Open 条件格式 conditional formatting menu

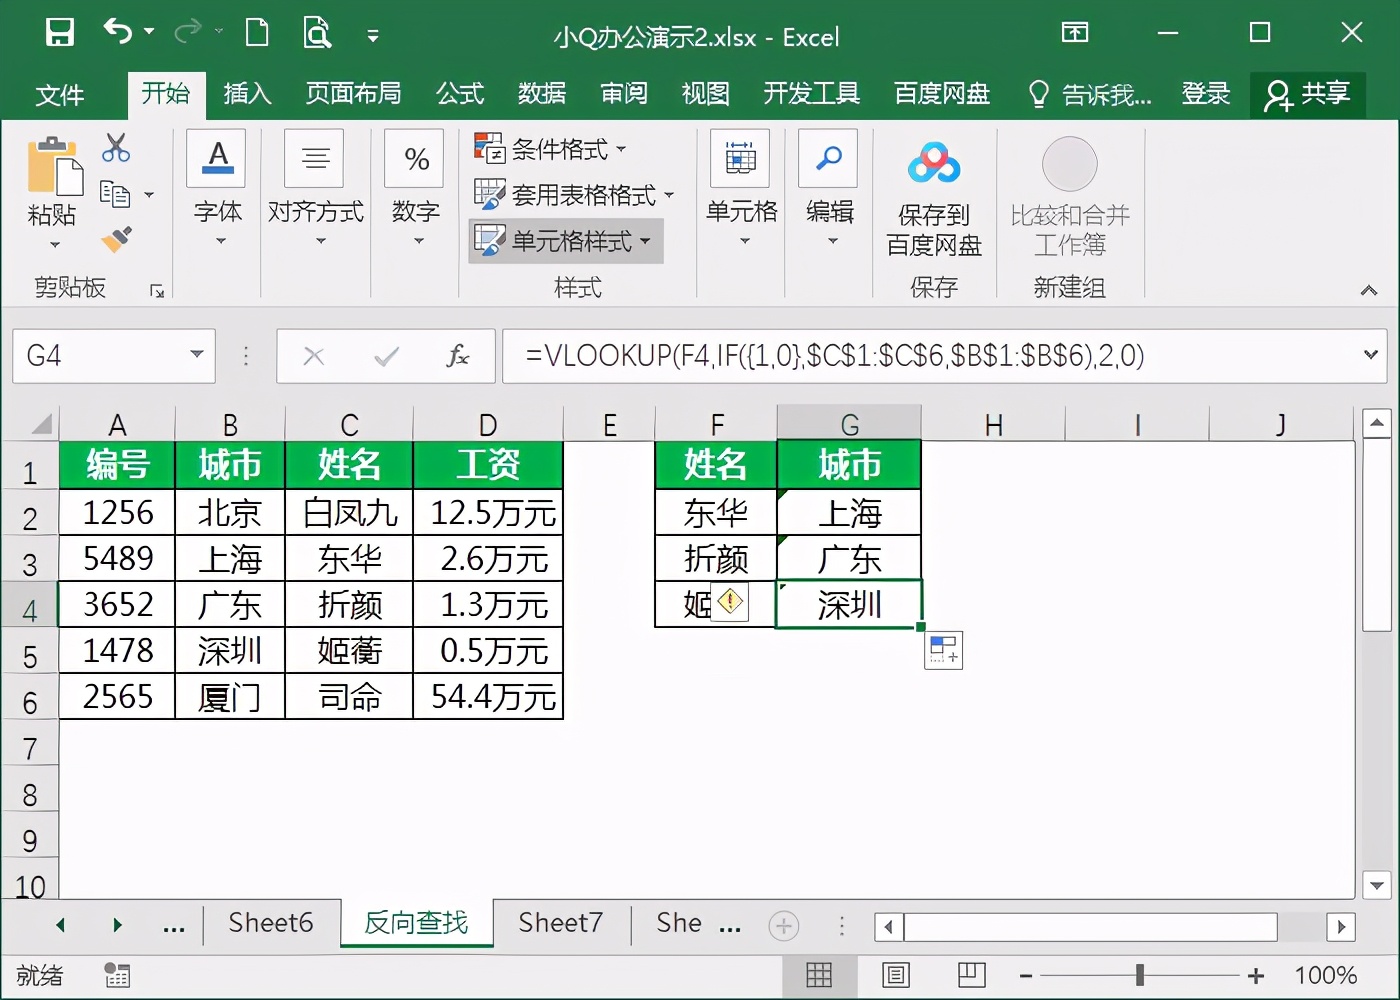(550, 149)
